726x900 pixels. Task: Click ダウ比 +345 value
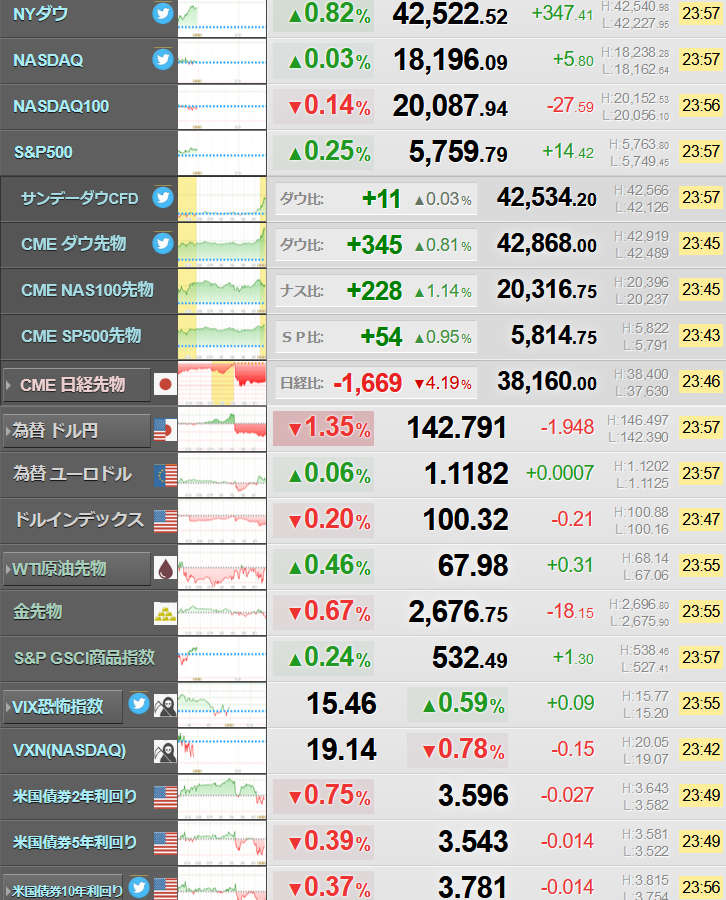[x=374, y=245]
